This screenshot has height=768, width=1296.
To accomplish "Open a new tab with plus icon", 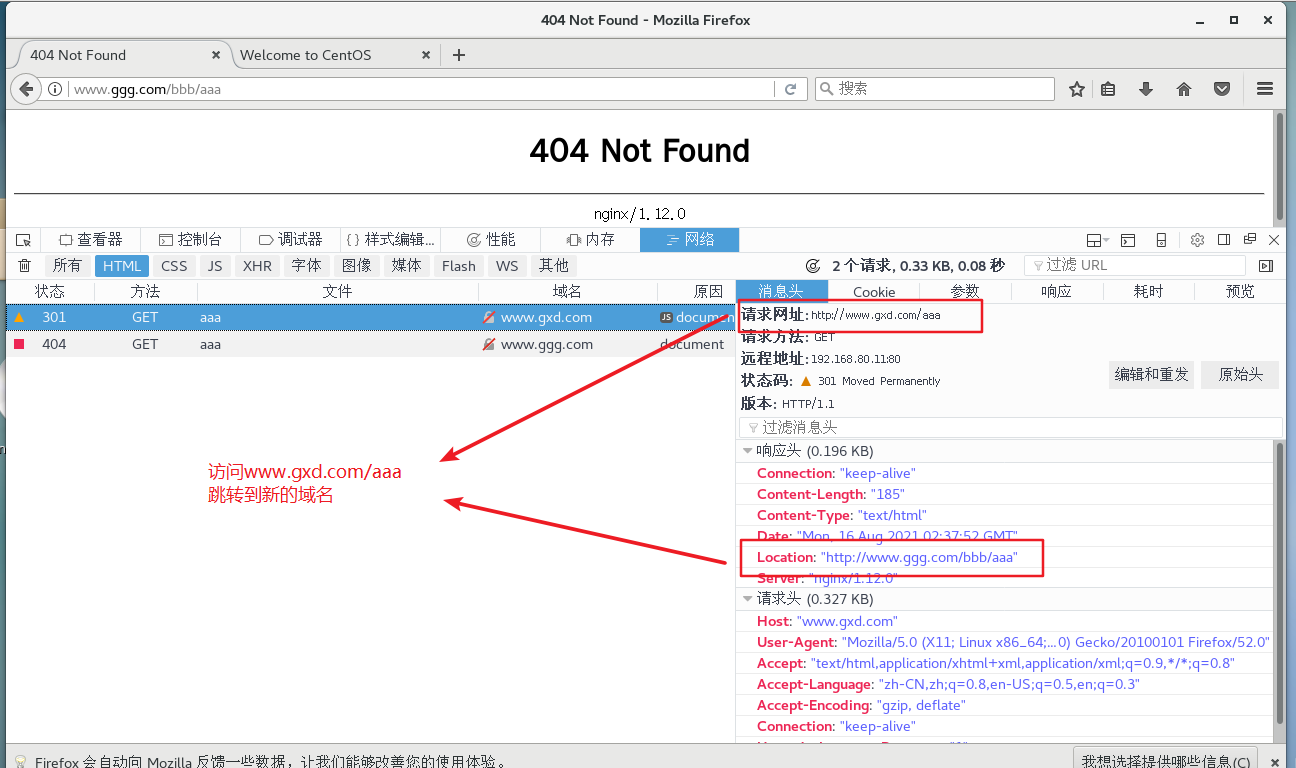I will [x=459, y=55].
